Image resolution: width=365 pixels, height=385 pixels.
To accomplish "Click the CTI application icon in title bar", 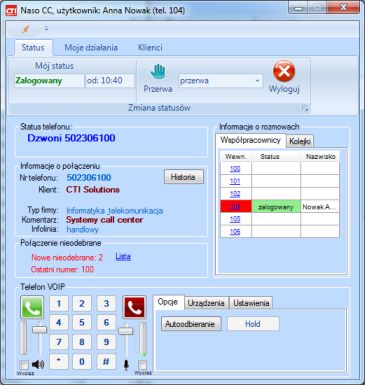I will pos(11,10).
